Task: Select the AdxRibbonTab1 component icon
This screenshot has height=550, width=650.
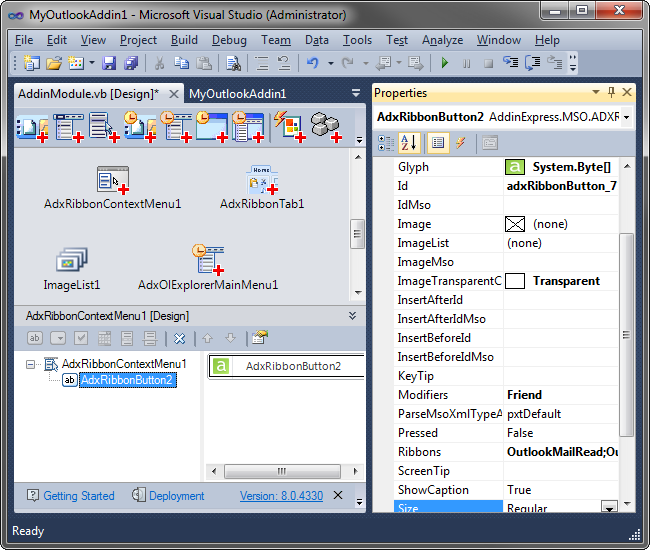Action: [x=262, y=180]
